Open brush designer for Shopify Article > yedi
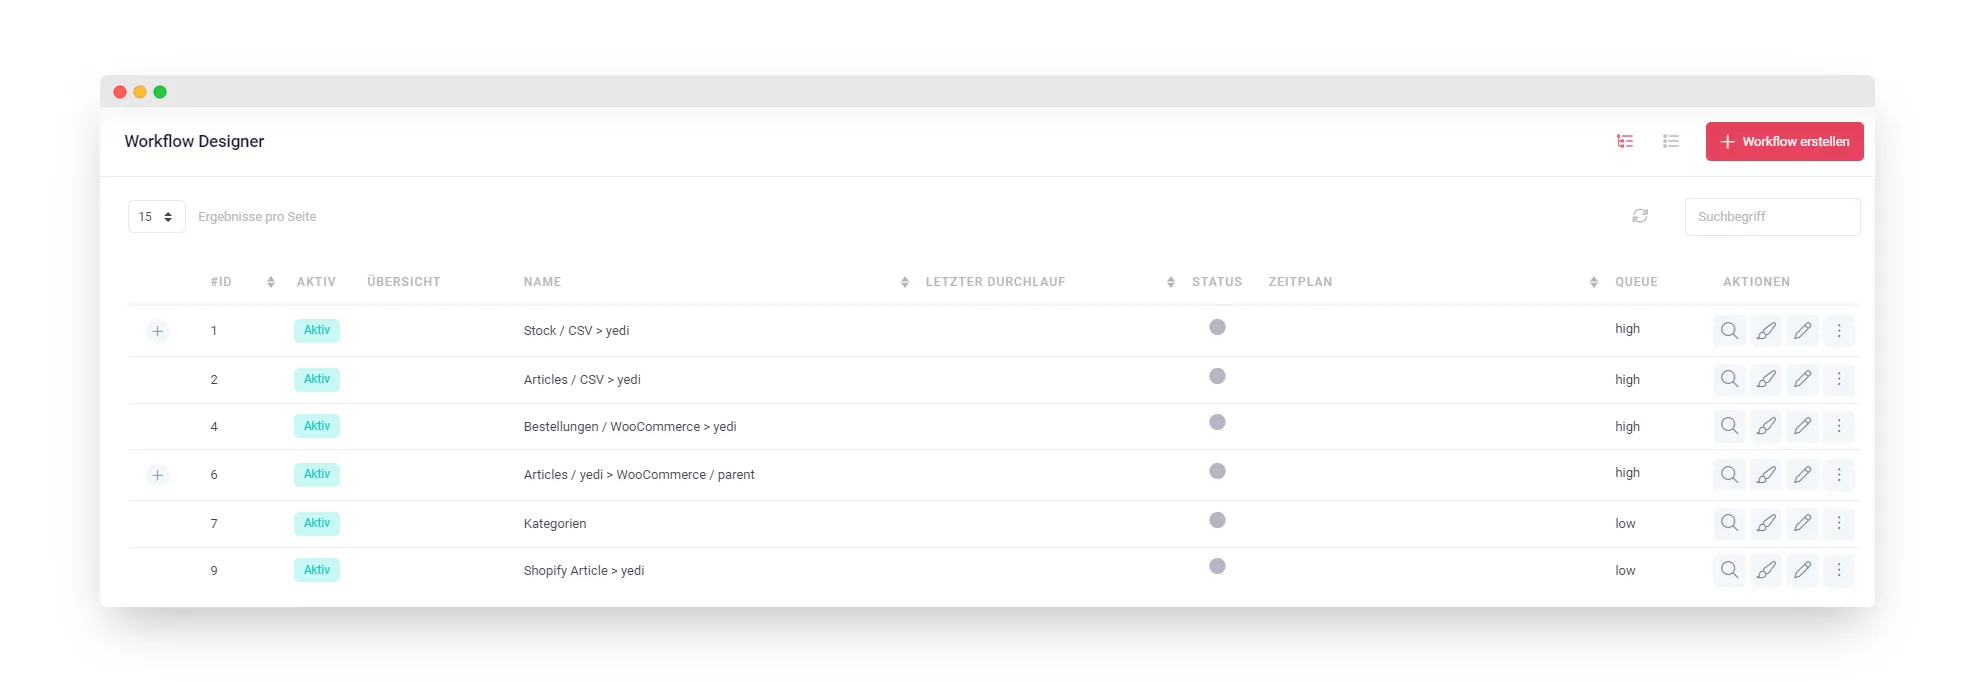 pos(1766,570)
